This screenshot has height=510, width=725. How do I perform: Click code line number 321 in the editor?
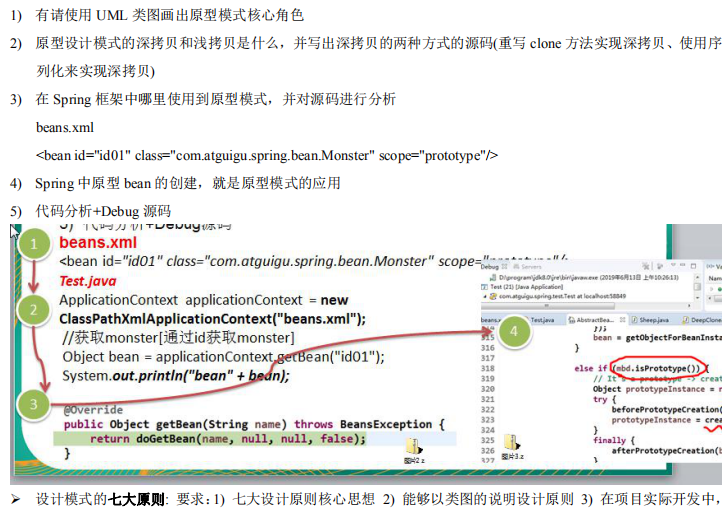click(x=488, y=399)
